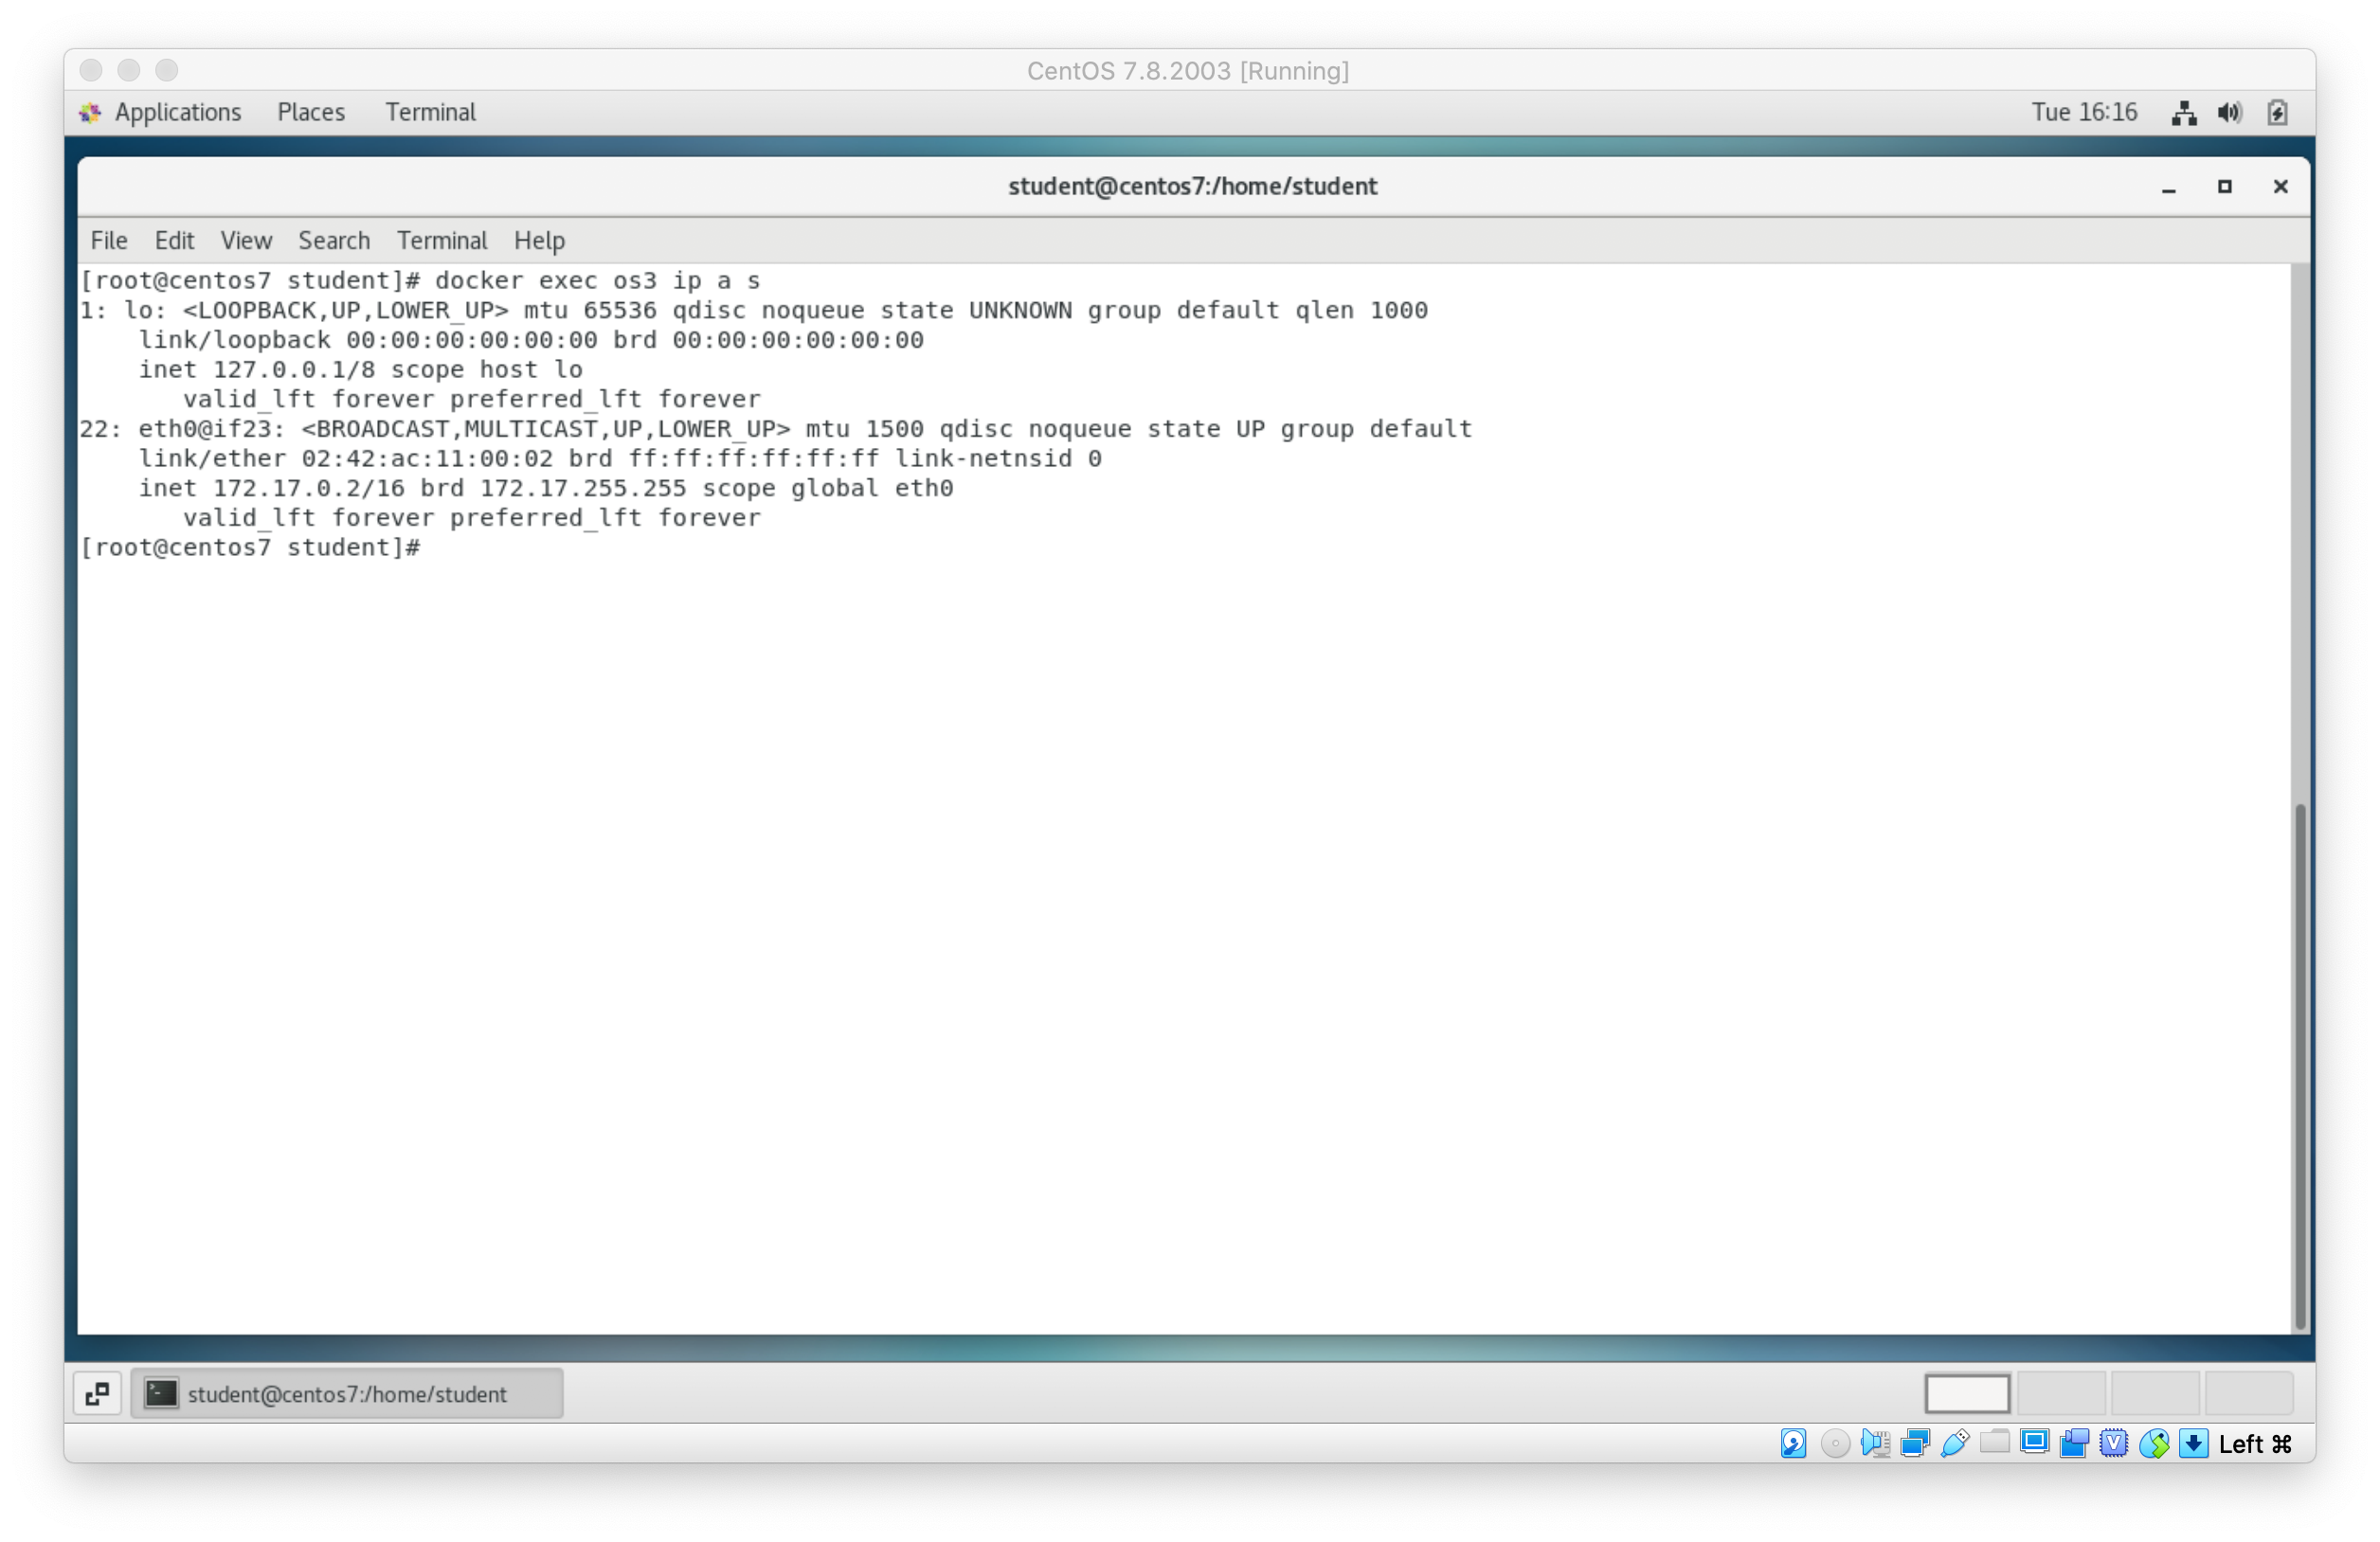Viewport: 2380px width, 1542px height.
Task: Click the mouse integration status icon
Action: [x=2154, y=1443]
